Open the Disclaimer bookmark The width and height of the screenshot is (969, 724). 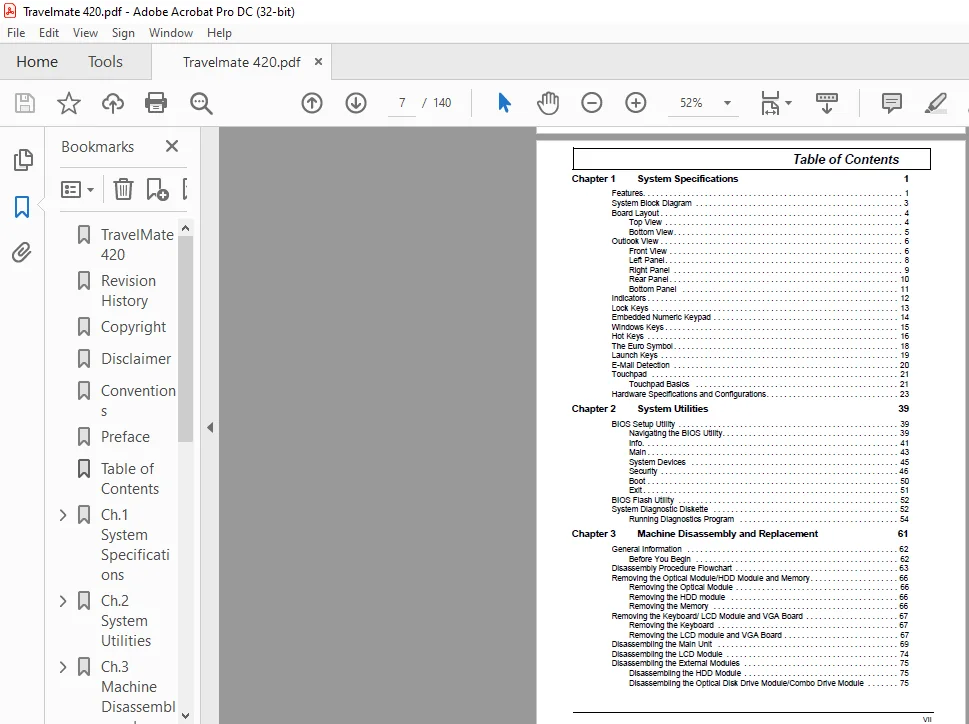pos(136,359)
